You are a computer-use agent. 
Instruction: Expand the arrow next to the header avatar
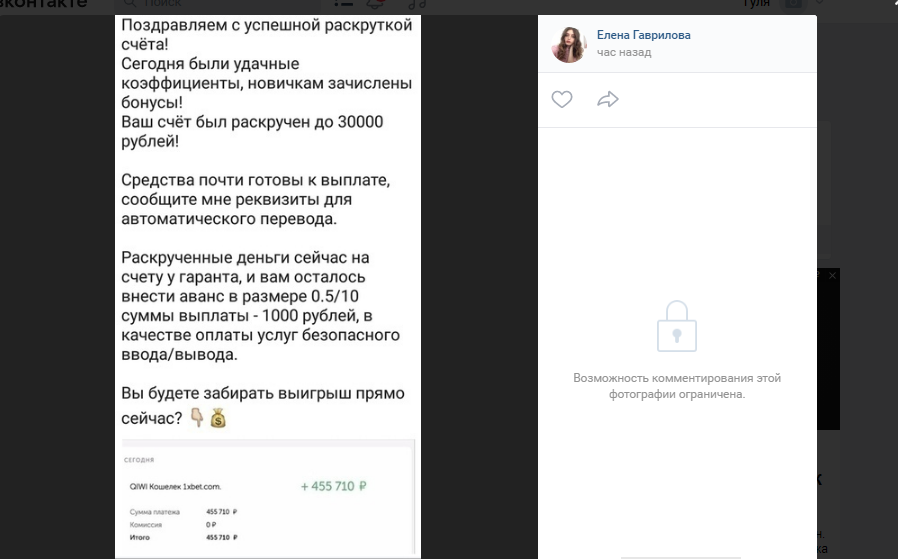(820, 3)
